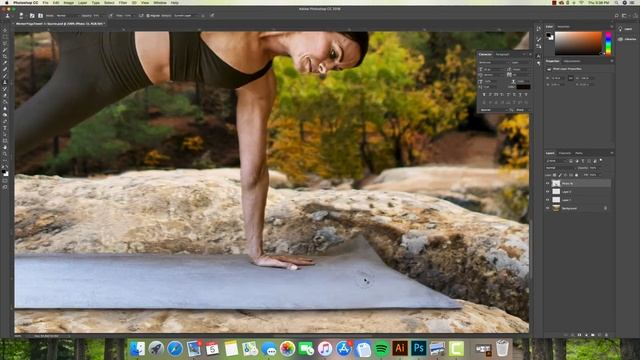The image size is (640, 360).
Task: Click the Delete layer trash icon
Action: point(606,335)
